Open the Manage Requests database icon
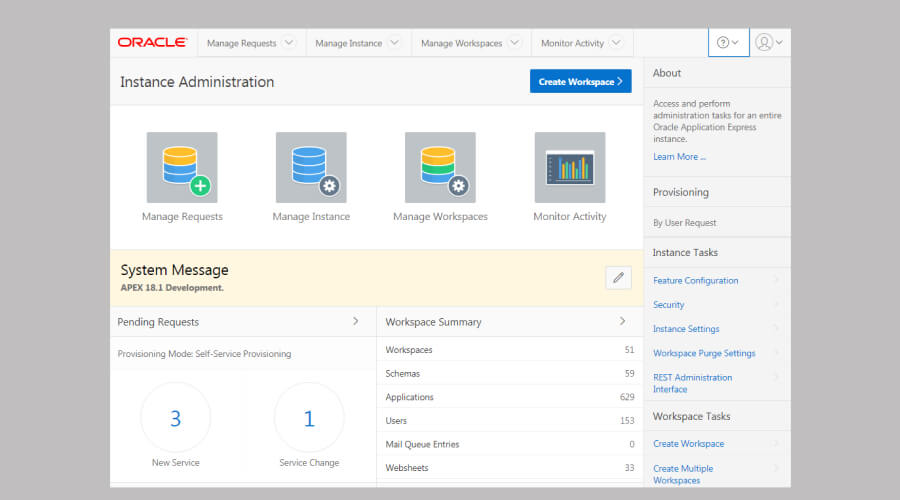 coord(182,167)
